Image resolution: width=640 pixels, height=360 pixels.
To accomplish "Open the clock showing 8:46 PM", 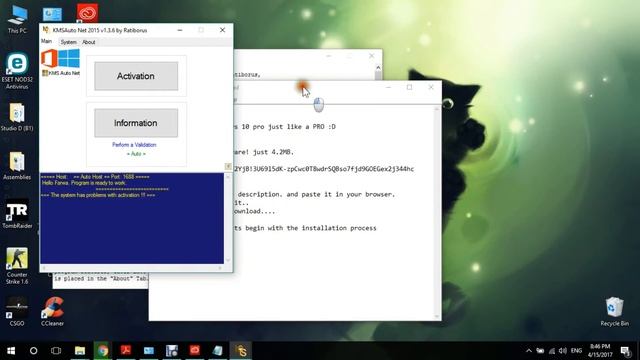I will [x=600, y=351].
